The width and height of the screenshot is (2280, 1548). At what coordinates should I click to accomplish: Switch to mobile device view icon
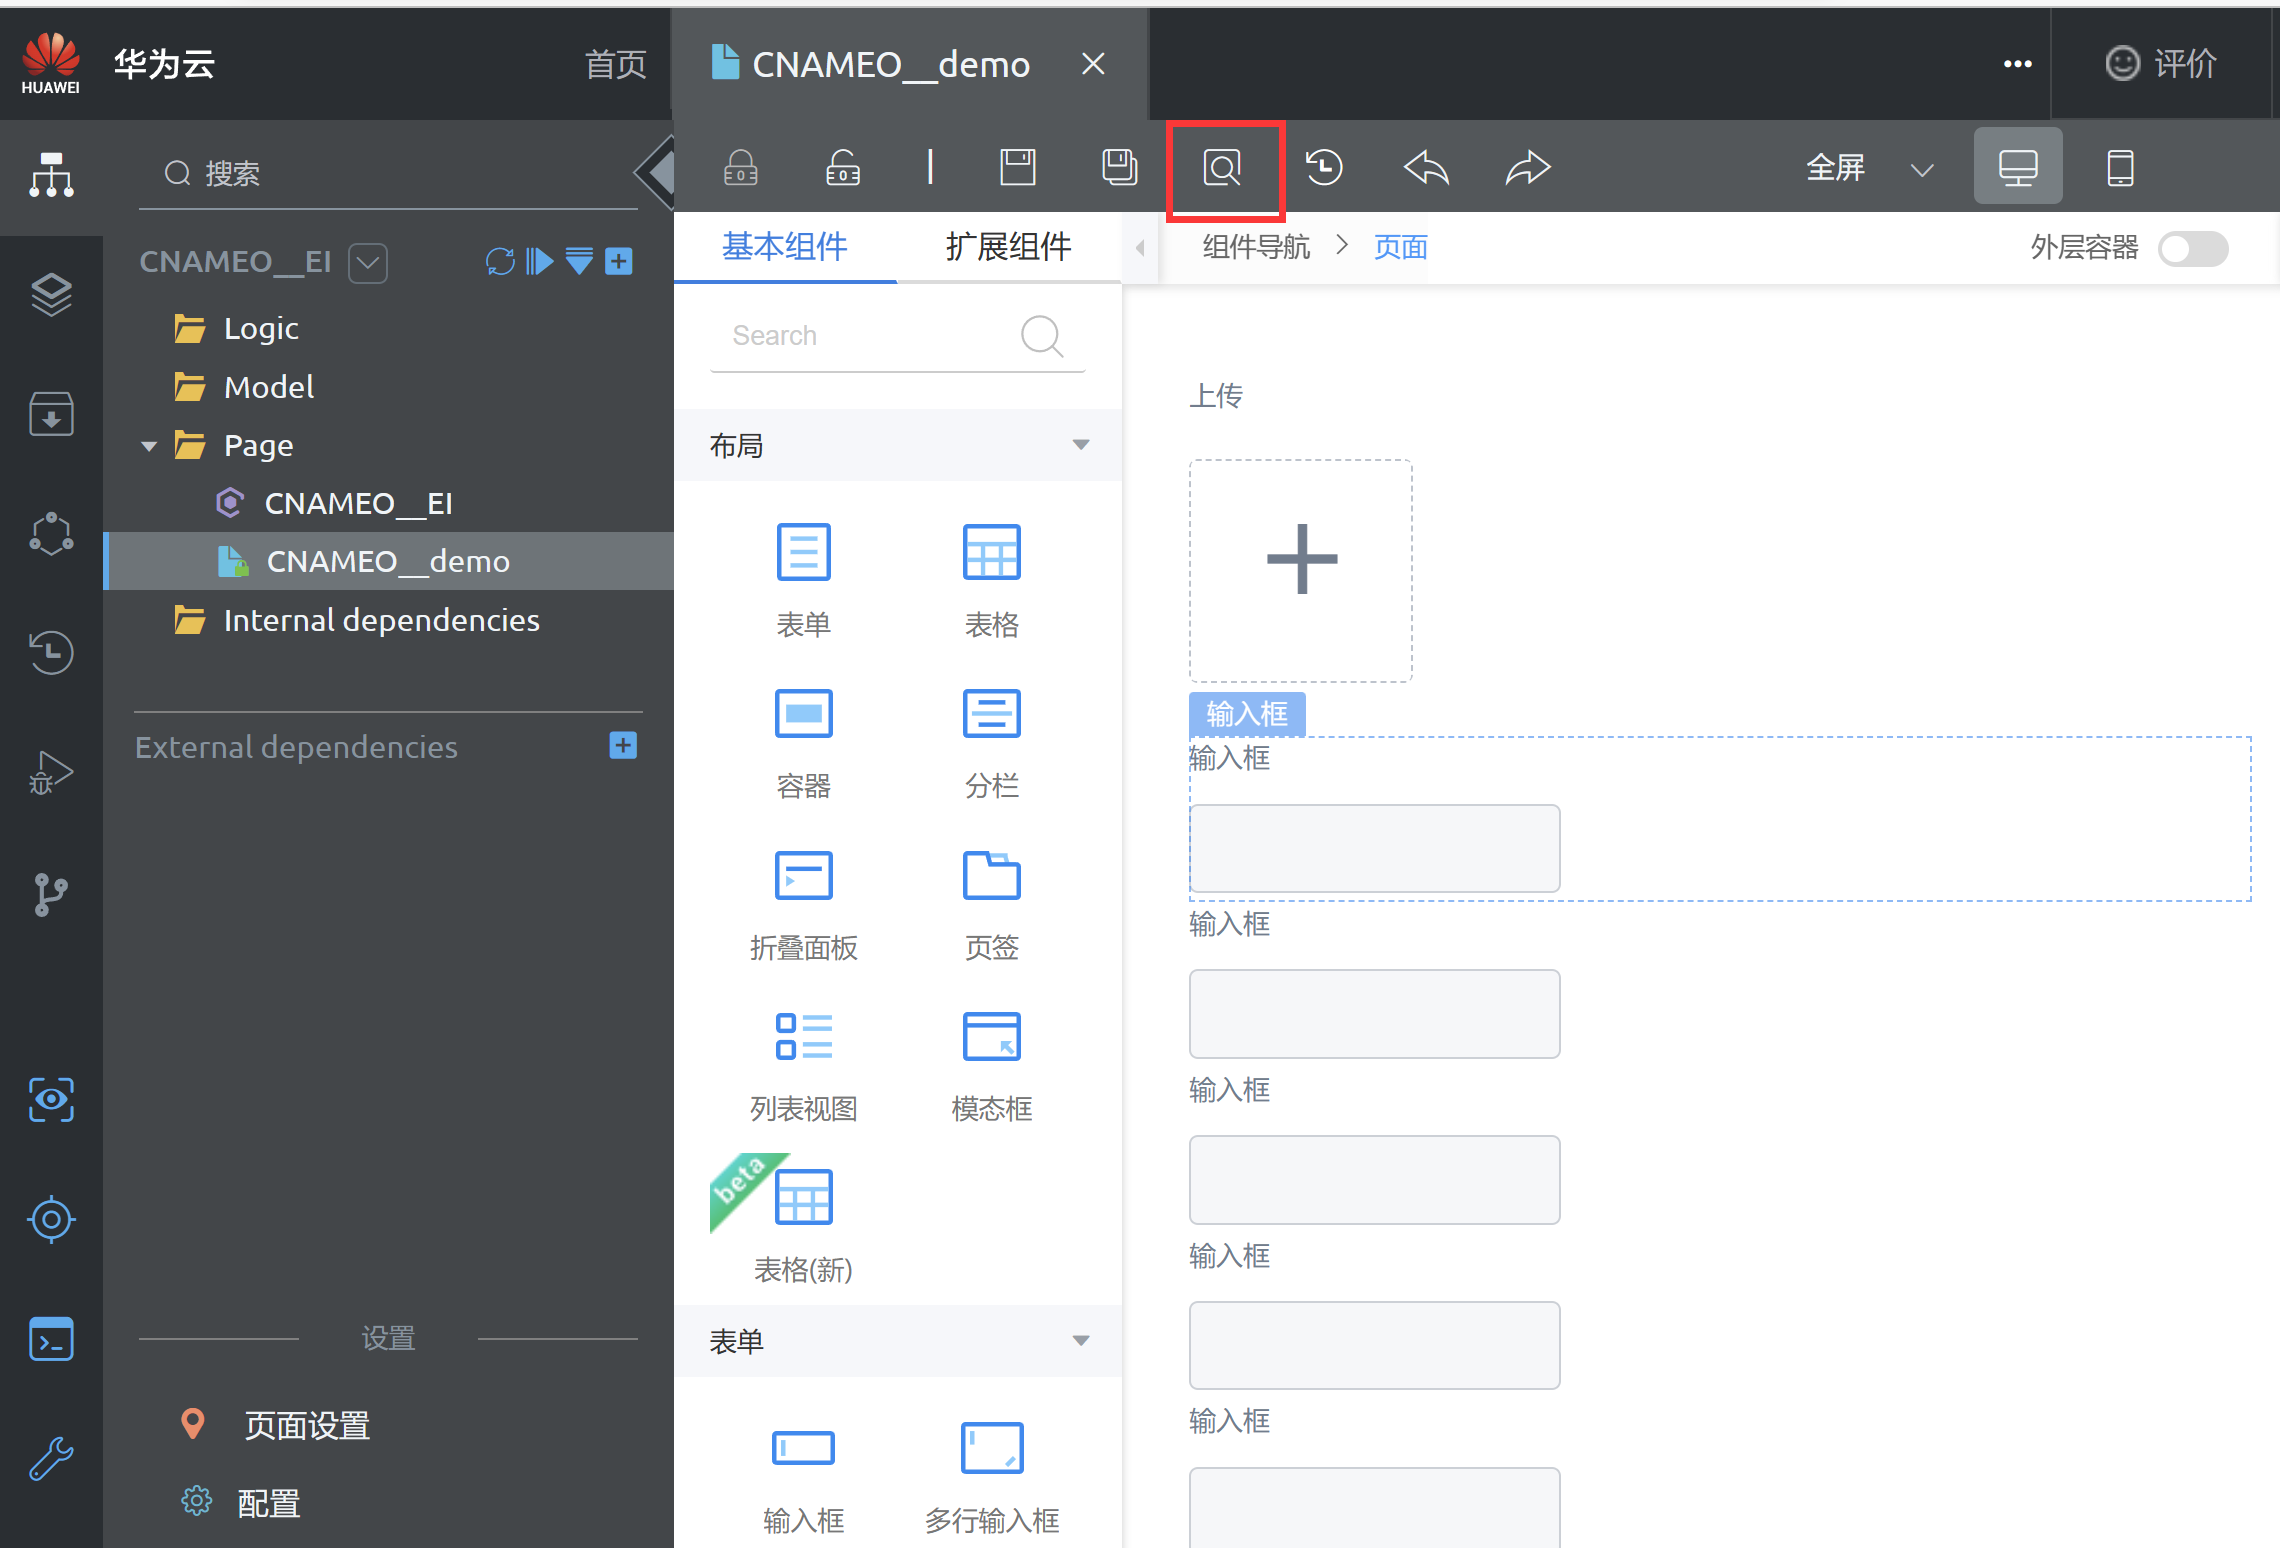click(2120, 167)
